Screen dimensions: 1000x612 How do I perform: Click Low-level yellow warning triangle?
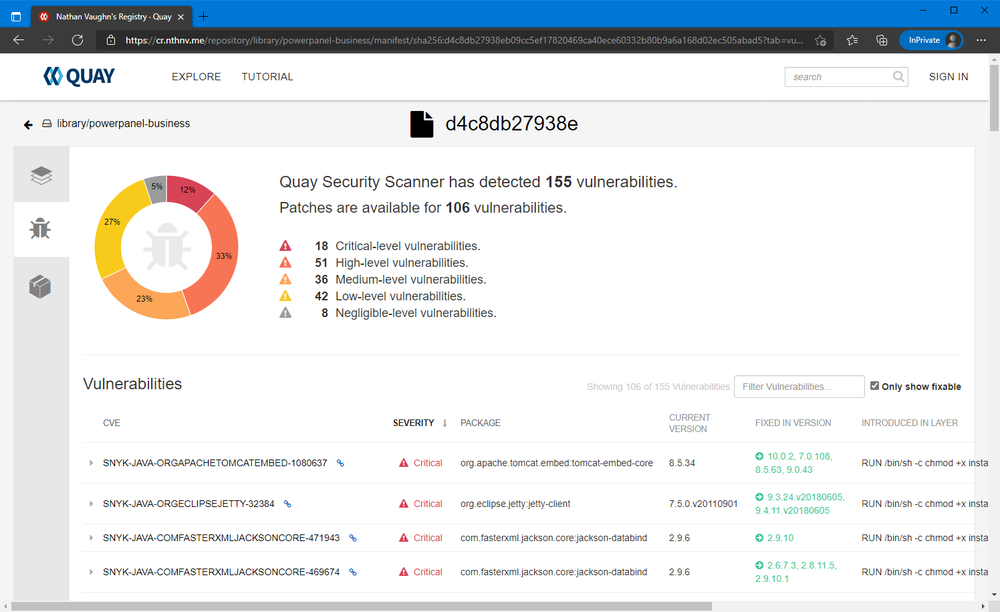(285, 296)
